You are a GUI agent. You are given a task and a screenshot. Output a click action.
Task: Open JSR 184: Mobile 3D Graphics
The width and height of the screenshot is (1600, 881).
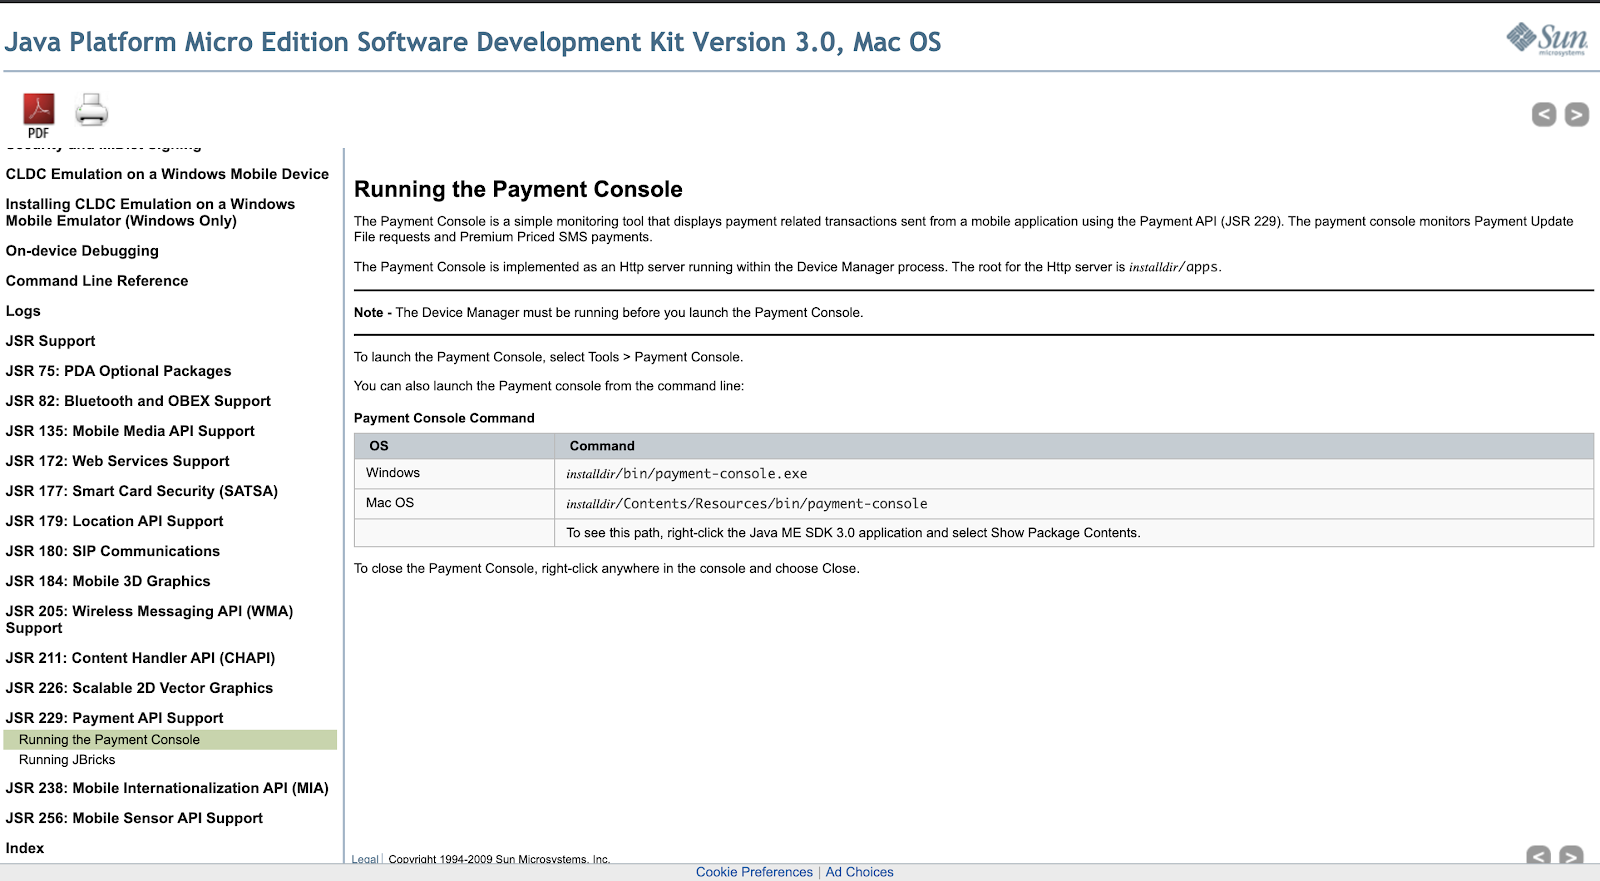108,581
